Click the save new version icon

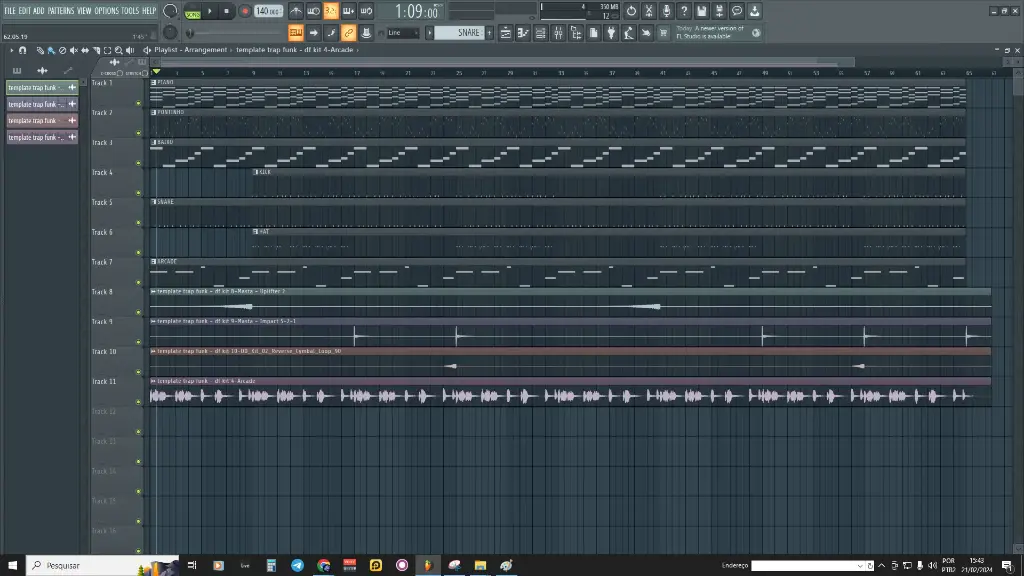tap(719, 11)
